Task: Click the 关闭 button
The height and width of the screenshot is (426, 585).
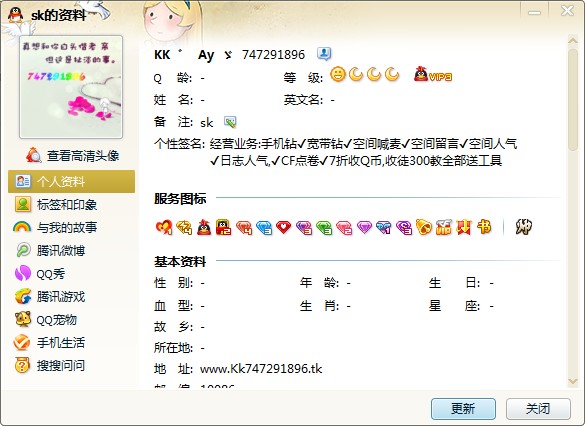Action: coord(538,409)
